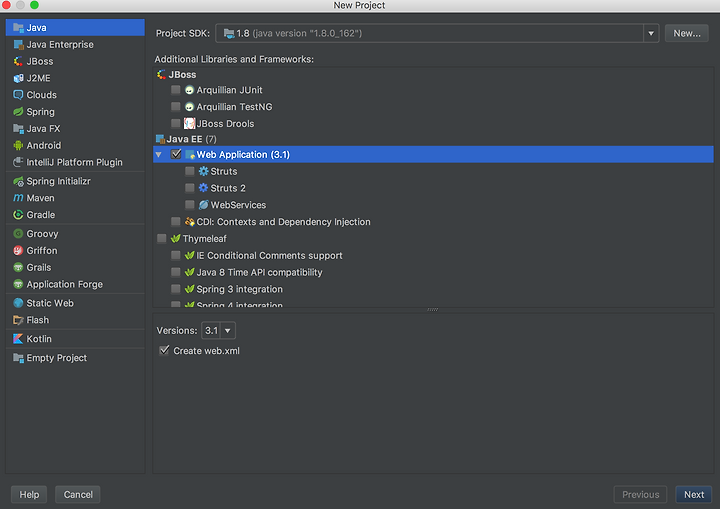Screen dimensions: 720x509
Task: Click the Static Web globe icon
Action: [x=18, y=303]
